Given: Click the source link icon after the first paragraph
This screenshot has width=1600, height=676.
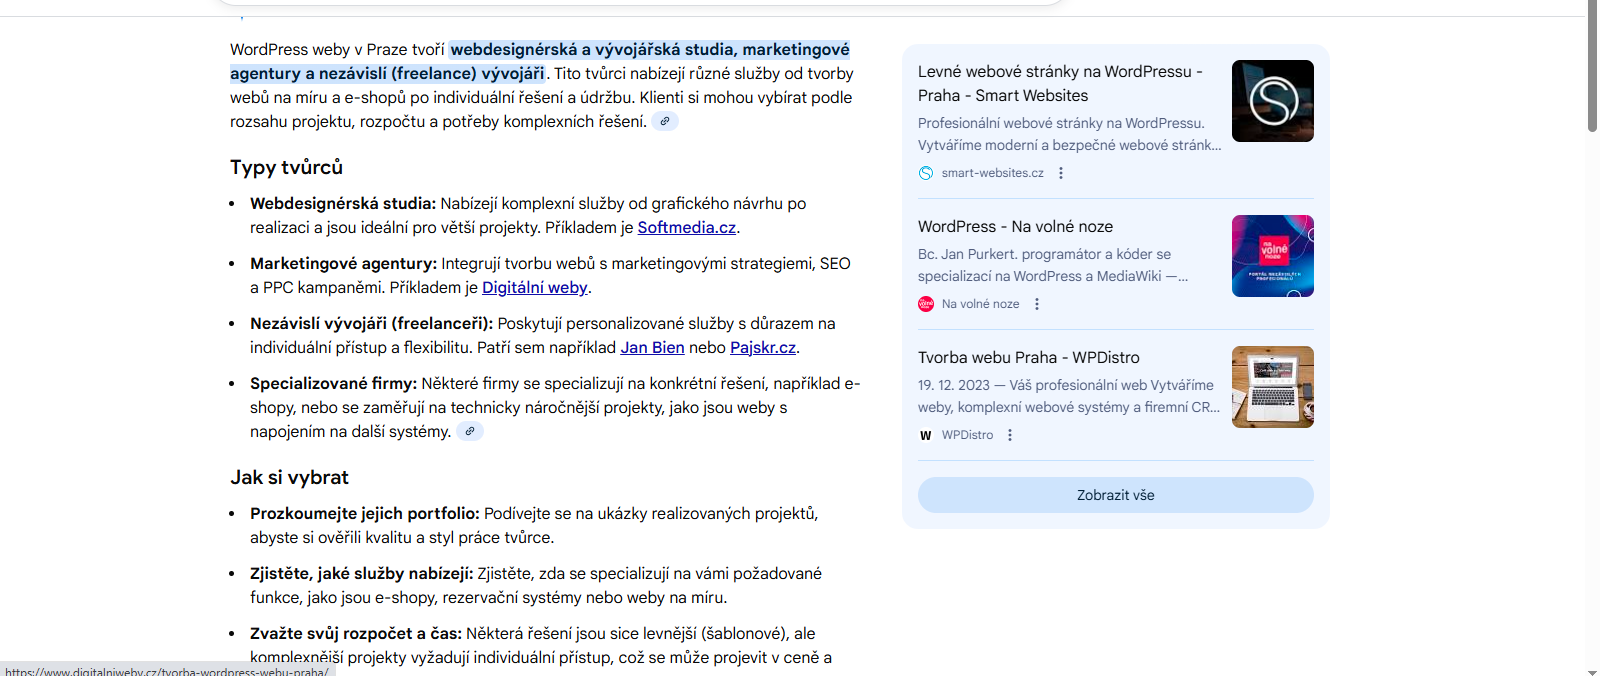Looking at the screenshot, I should (x=665, y=121).
